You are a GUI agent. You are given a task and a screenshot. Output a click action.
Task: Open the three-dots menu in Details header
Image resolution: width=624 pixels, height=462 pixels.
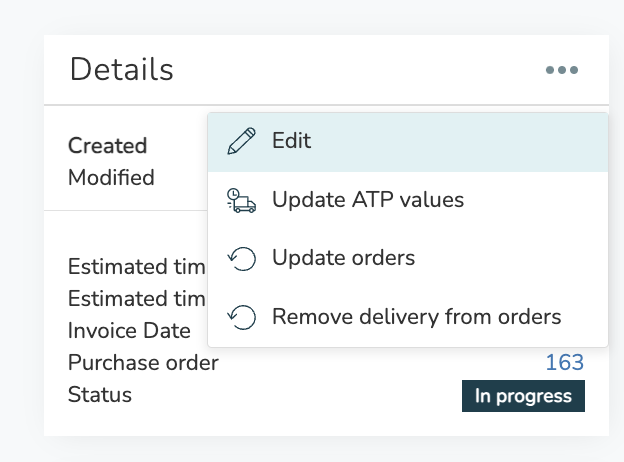(x=562, y=70)
